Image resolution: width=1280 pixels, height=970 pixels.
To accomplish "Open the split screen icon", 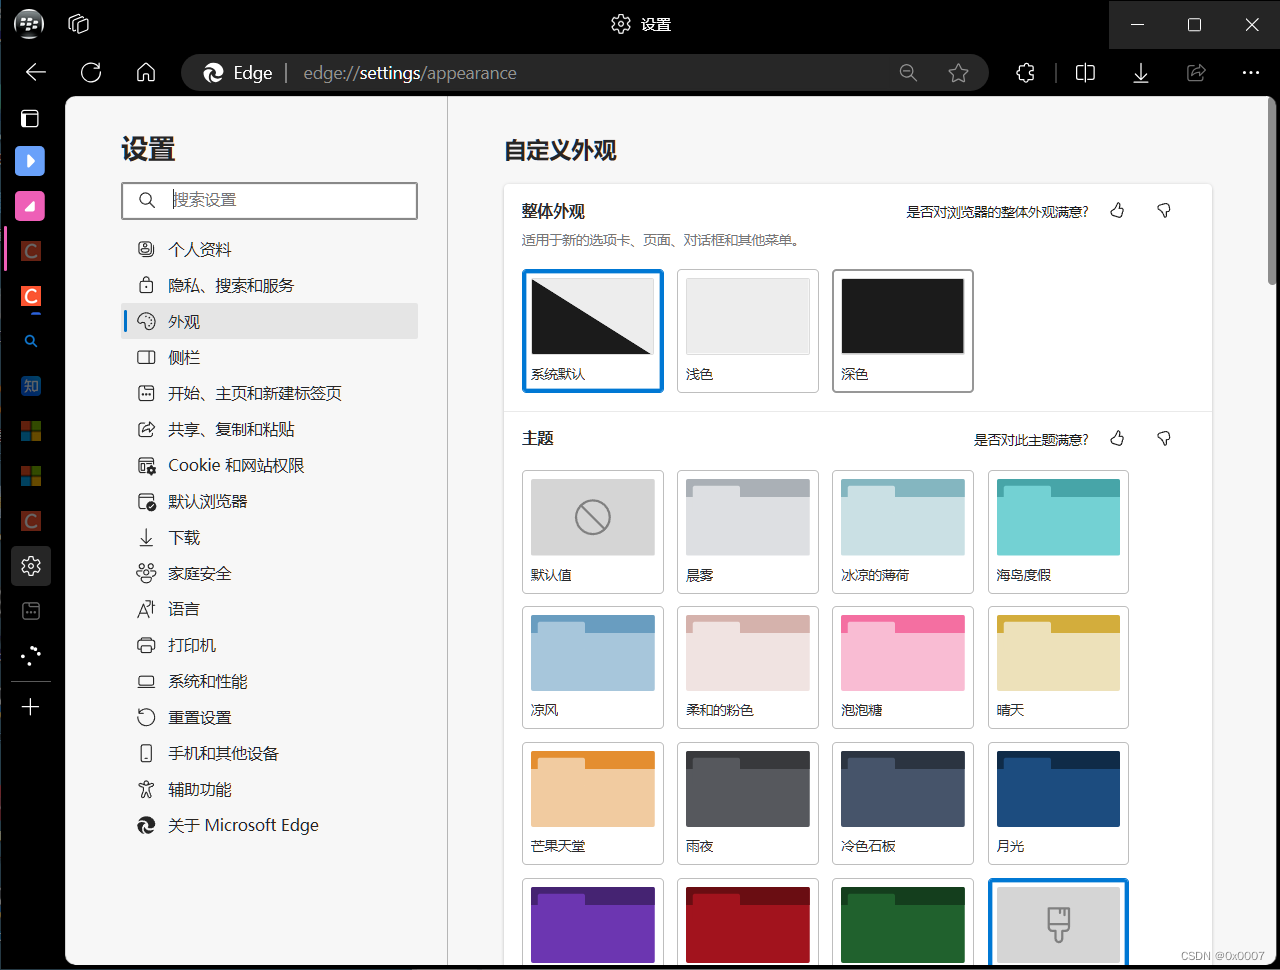I will point(1085,72).
